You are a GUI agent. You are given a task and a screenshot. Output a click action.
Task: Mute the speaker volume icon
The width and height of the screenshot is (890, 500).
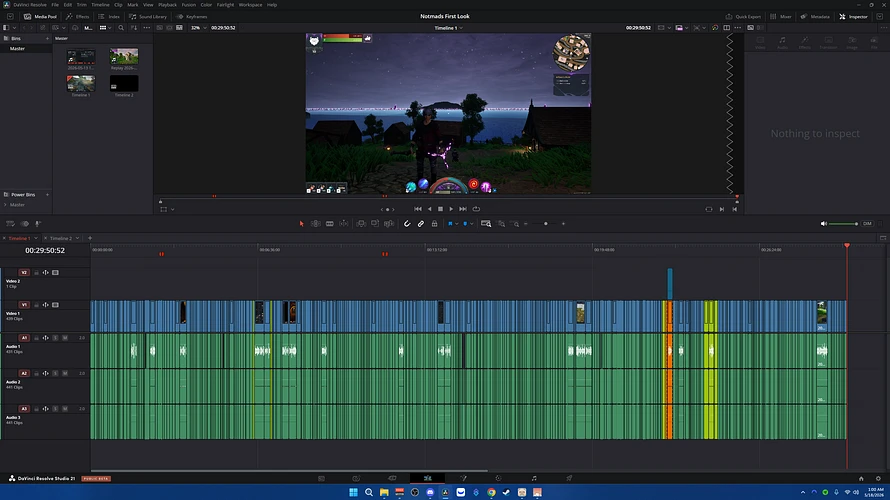point(824,224)
